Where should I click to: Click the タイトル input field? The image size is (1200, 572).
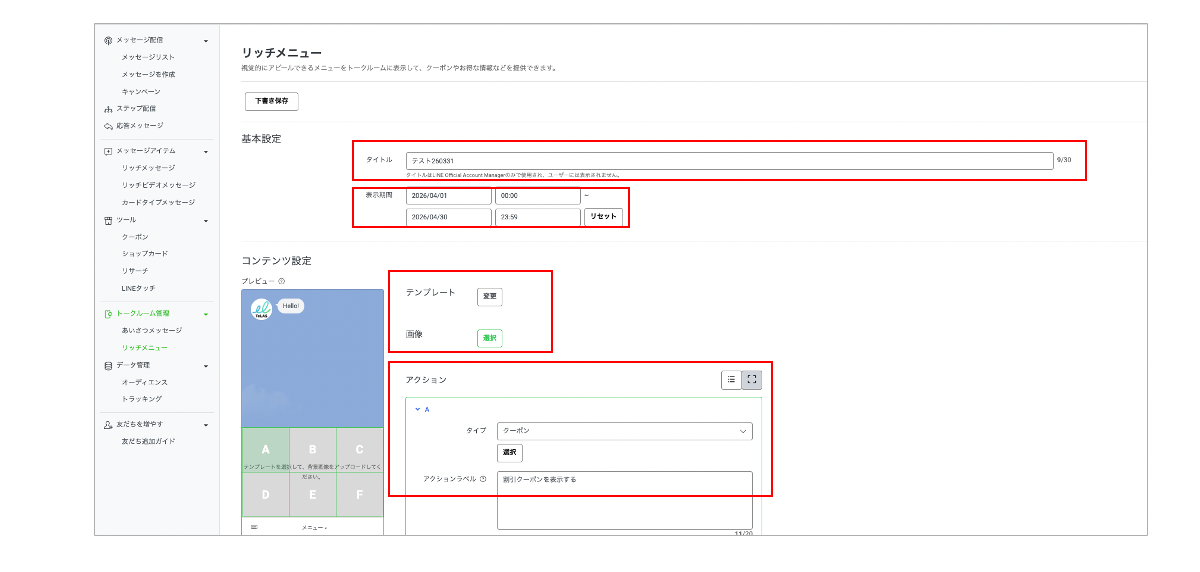729,160
